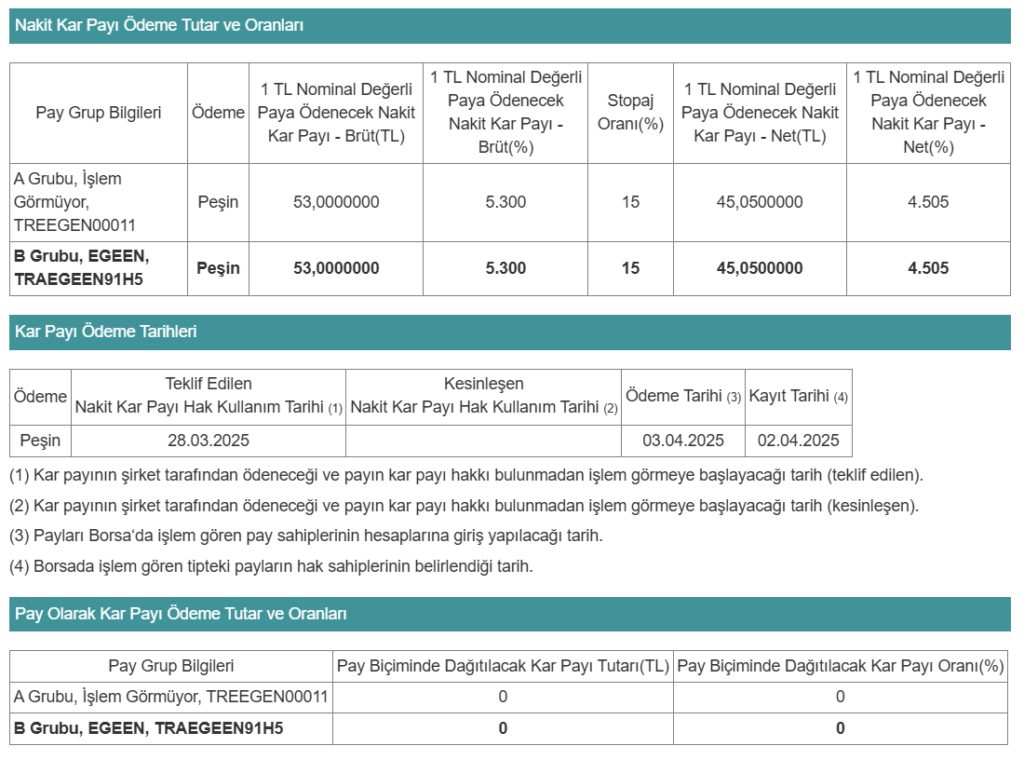Click 'Peşin' in the payment dates table
Screen dimensions: 1024x760
click(x=40, y=441)
